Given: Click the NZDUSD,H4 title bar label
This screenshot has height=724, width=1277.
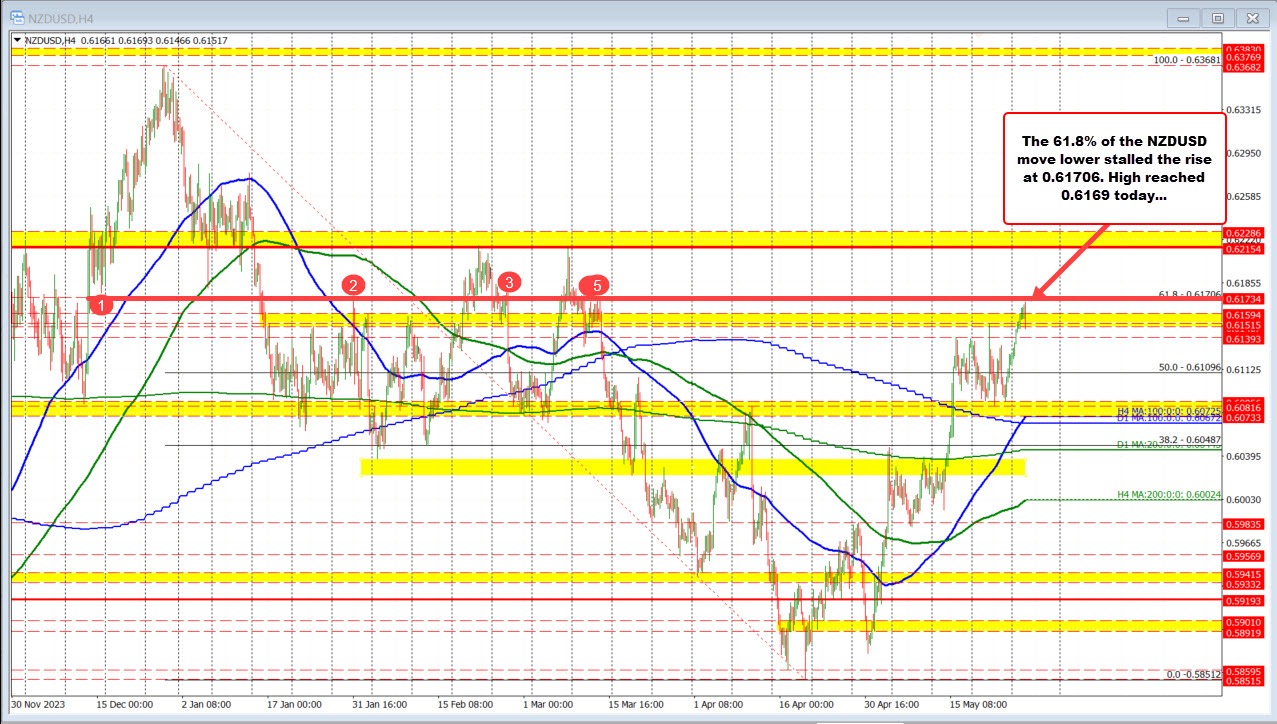Looking at the screenshot, I should [60, 17].
